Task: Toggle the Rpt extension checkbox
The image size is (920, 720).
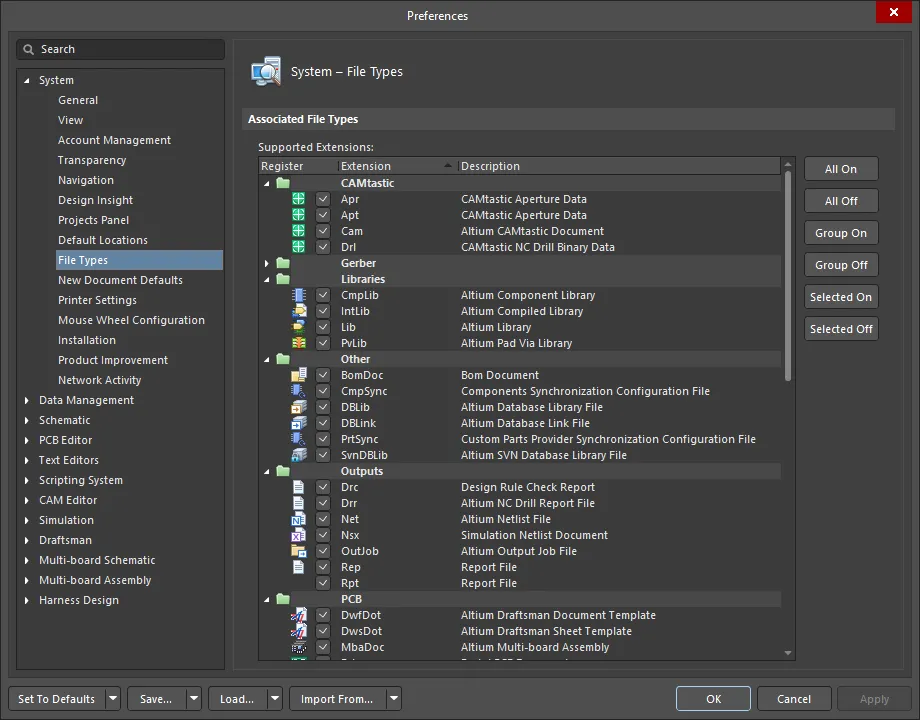Action: click(x=323, y=583)
